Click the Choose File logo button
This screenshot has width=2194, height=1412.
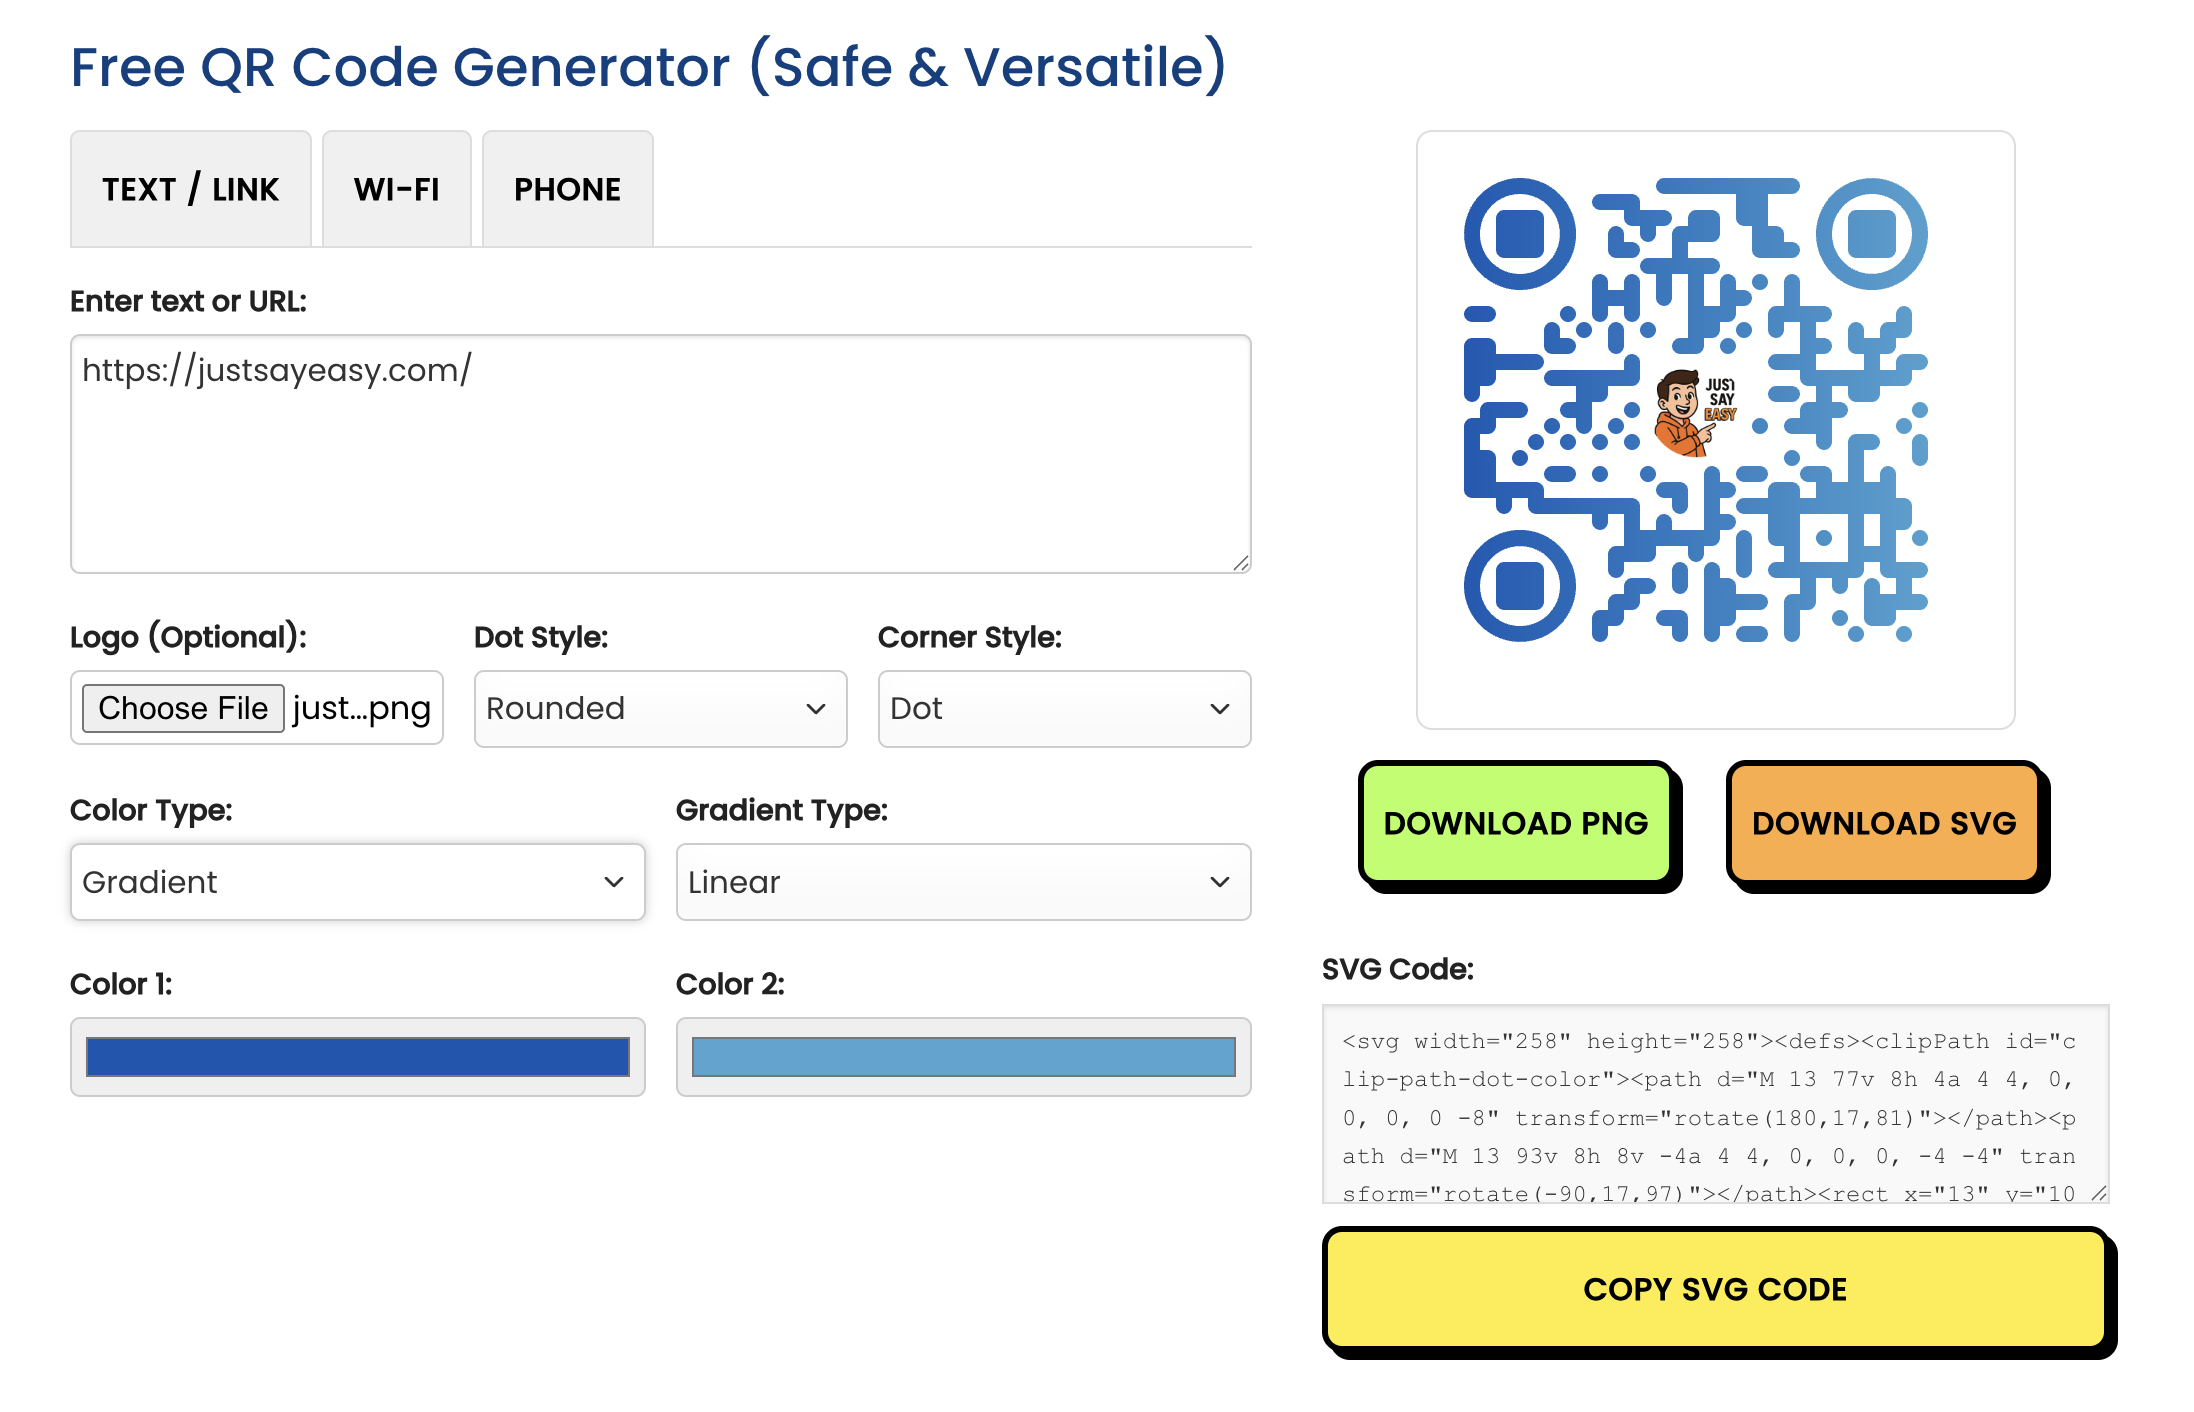tap(183, 708)
